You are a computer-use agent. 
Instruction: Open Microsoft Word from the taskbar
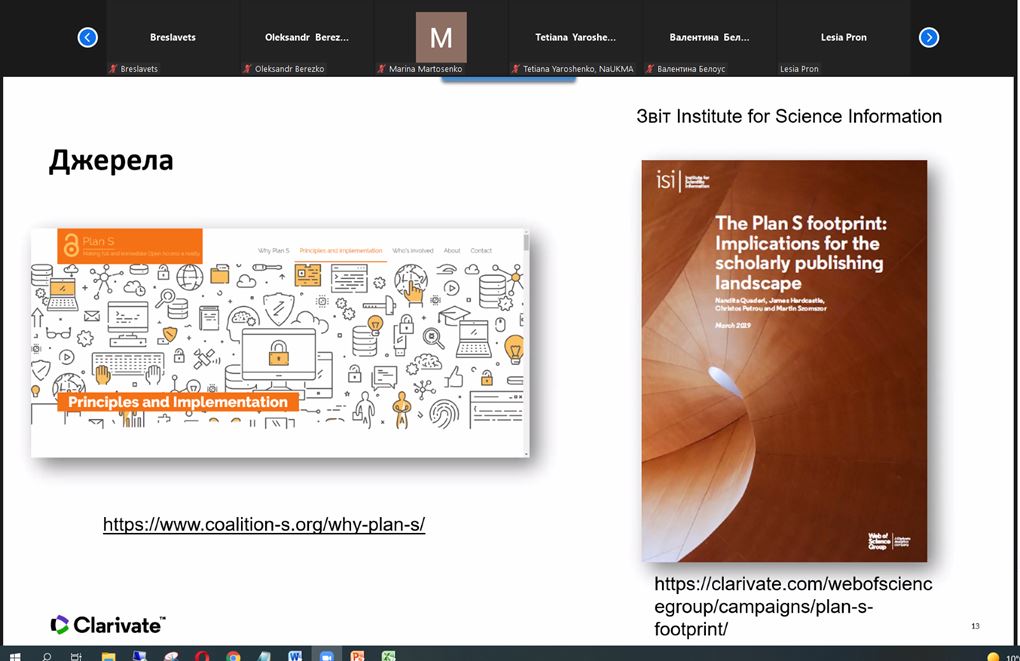click(x=295, y=656)
